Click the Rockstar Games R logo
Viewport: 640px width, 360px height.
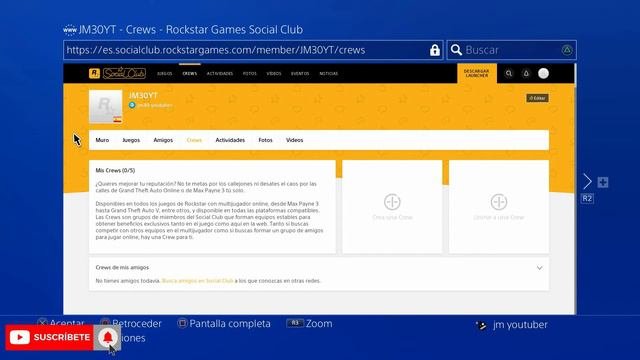pyautogui.click(x=94, y=73)
